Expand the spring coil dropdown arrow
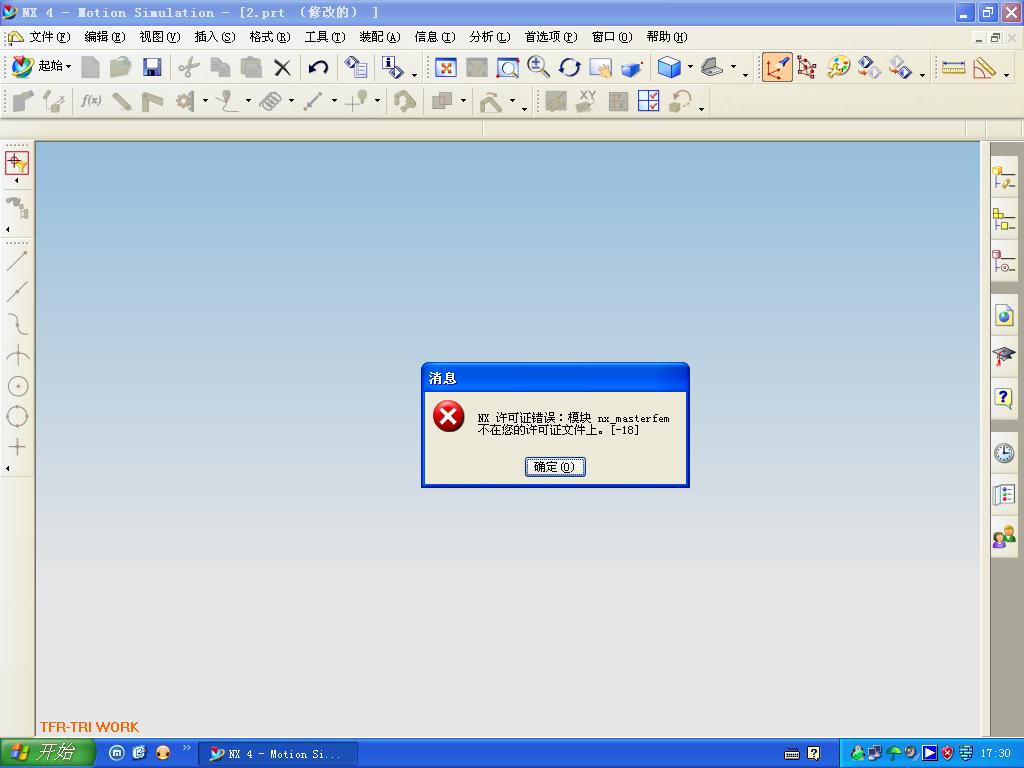This screenshot has width=1024, height=768. click(291, 101)
